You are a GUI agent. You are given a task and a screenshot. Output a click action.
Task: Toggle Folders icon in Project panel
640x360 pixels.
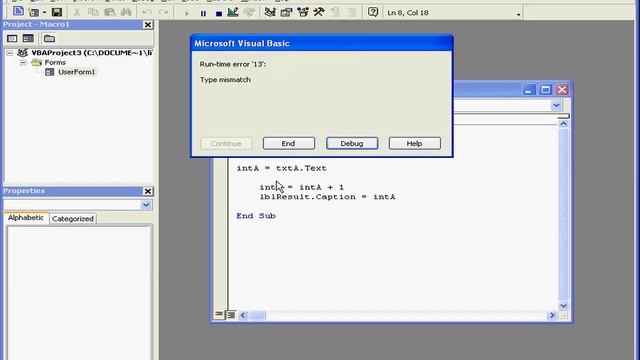[x=49, y=38]
